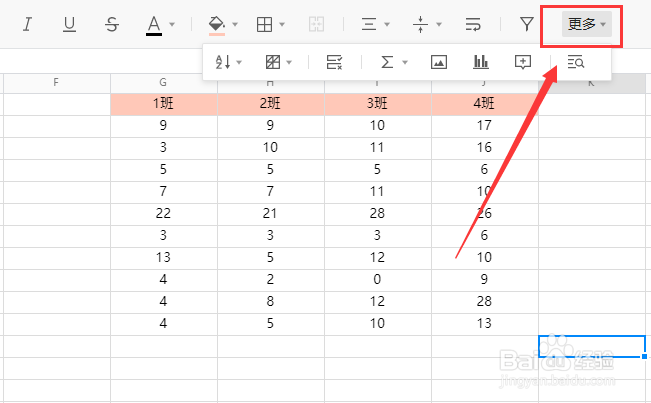Click the find and replace icon
Viewport: 651px width, 403px height.
tap(576, 63)
